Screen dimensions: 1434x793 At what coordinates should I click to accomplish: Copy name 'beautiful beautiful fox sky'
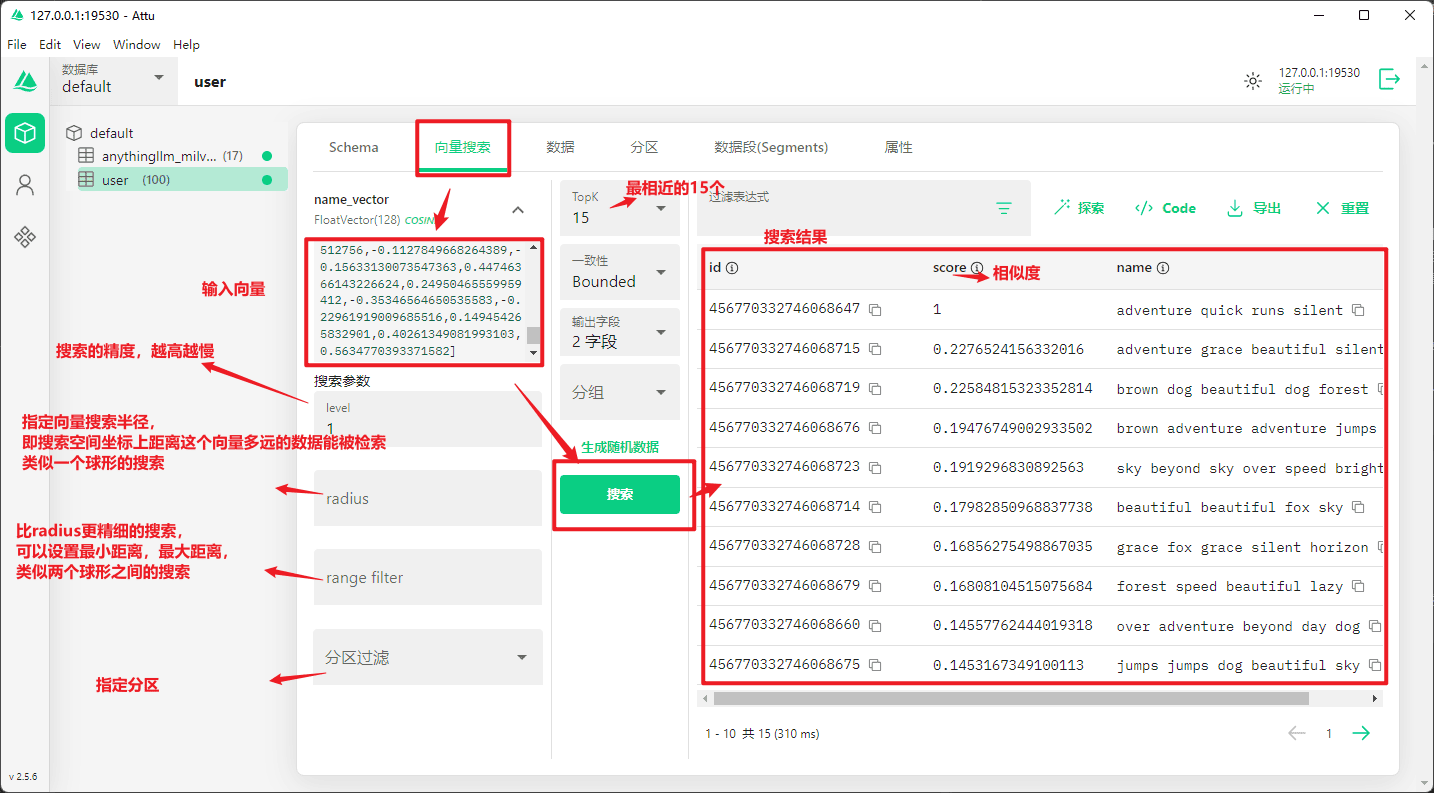1358,508
